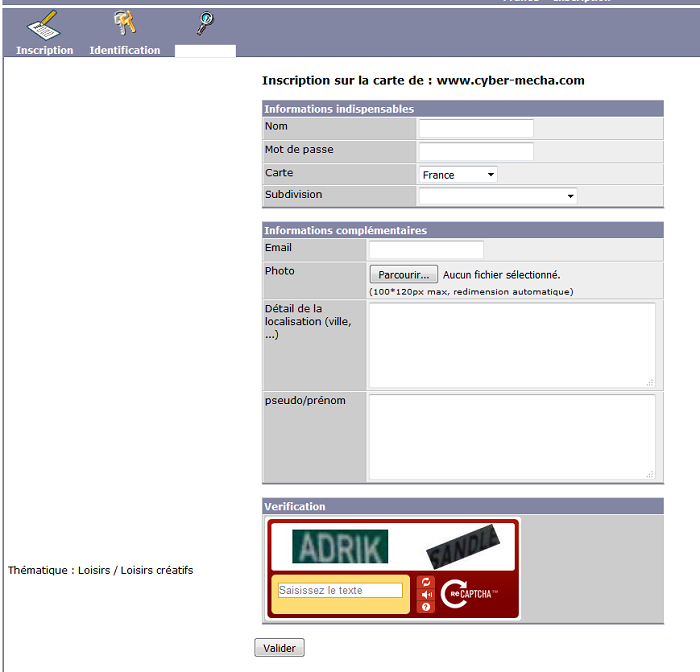
Task: Click in the pseudo/prénom textarea
Action: point(512,437)
